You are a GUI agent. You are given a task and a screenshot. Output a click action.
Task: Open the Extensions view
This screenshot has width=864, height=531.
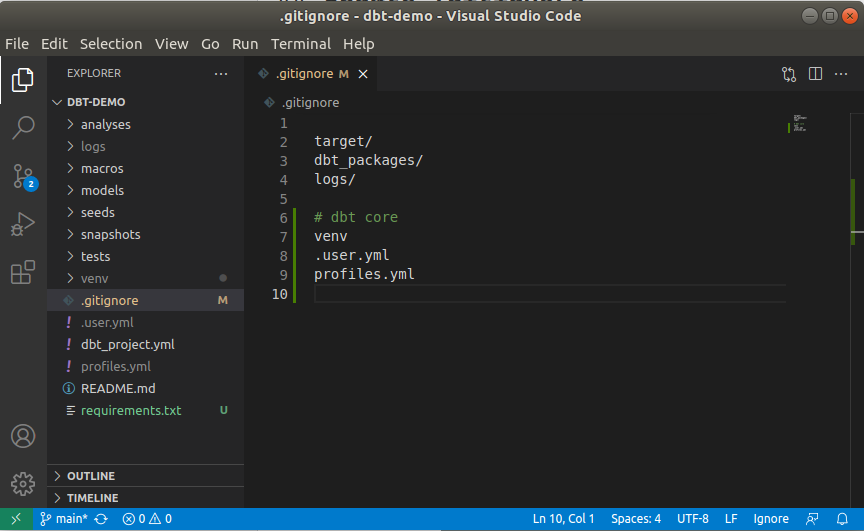click(23, 272)
